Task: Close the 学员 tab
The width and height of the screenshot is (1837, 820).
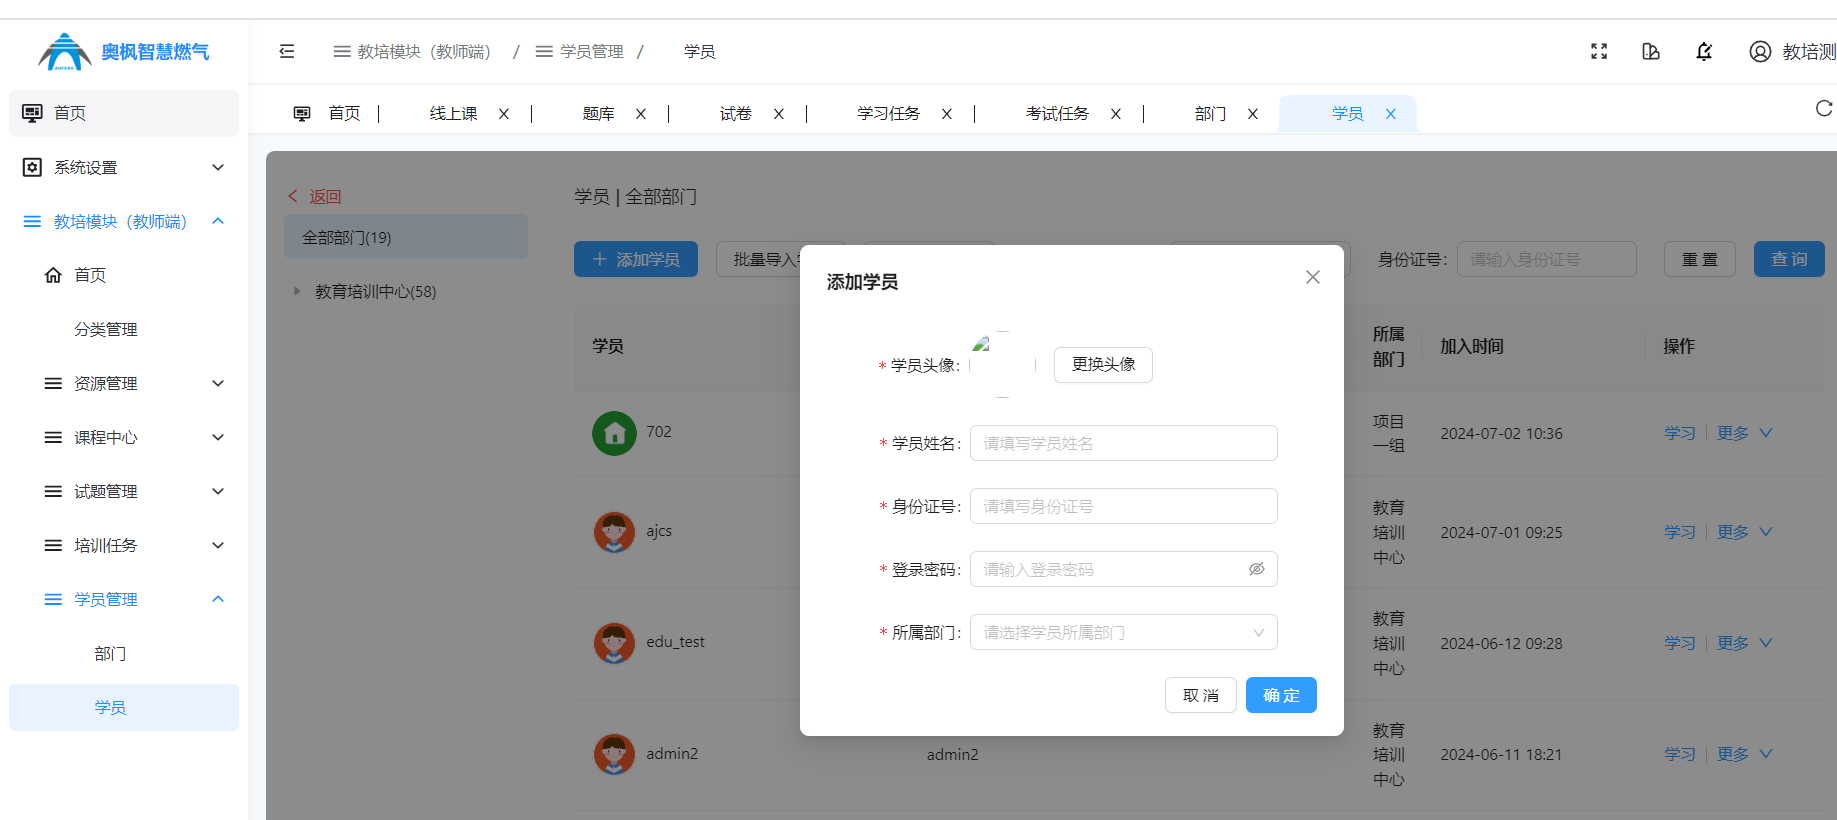Action: click(1390, 114)
